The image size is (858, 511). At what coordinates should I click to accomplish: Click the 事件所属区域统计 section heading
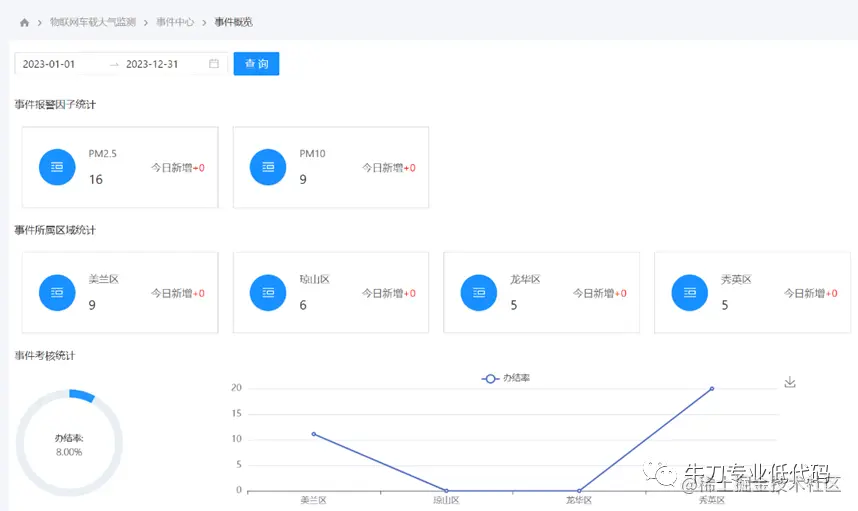coord(55,230)
